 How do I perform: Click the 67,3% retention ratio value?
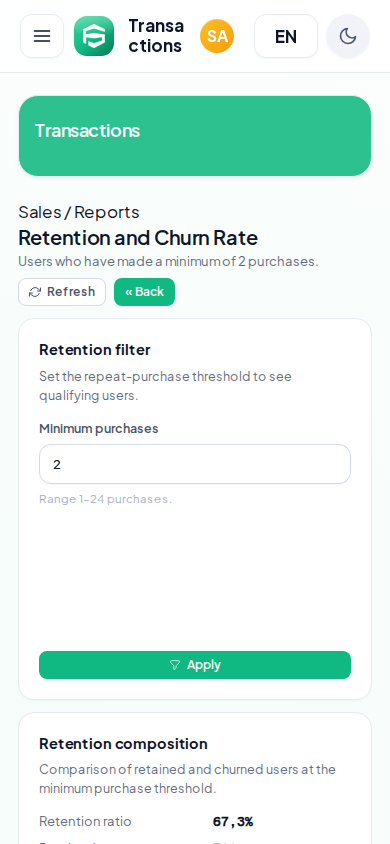(233, 822)
